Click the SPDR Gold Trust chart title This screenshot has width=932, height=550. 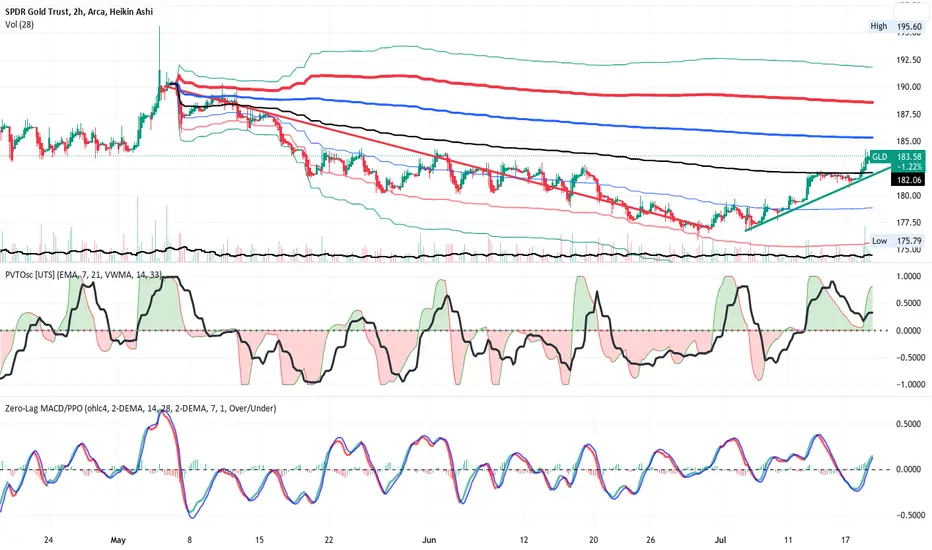point(78,11)
